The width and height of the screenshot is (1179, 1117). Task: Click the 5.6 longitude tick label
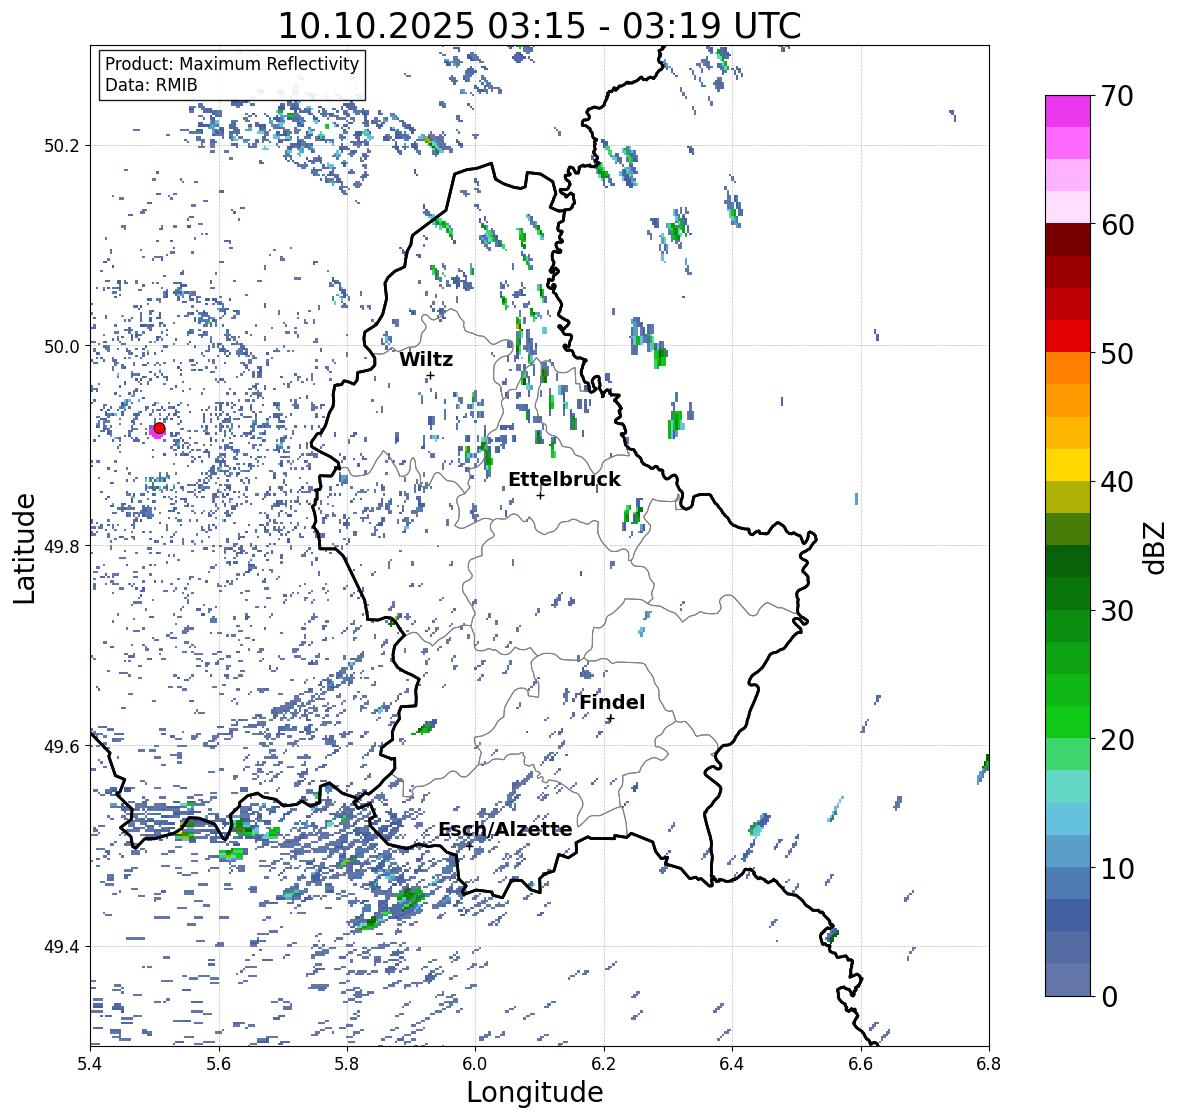pyautogui.click(x=219, y=1064)
